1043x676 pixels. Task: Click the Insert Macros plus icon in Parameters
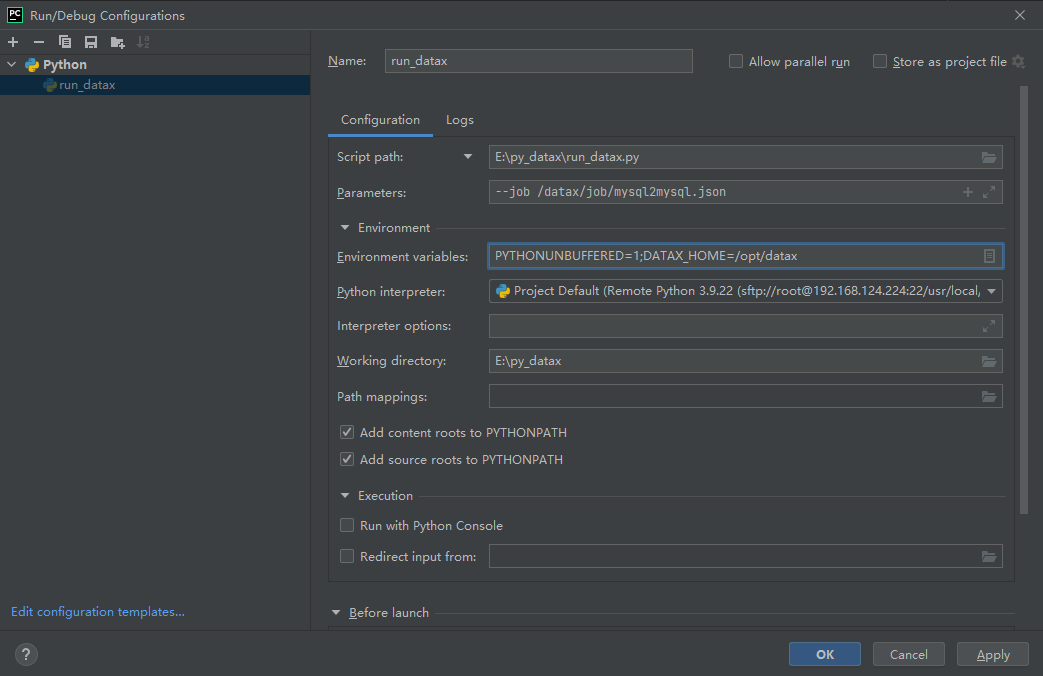967,192
